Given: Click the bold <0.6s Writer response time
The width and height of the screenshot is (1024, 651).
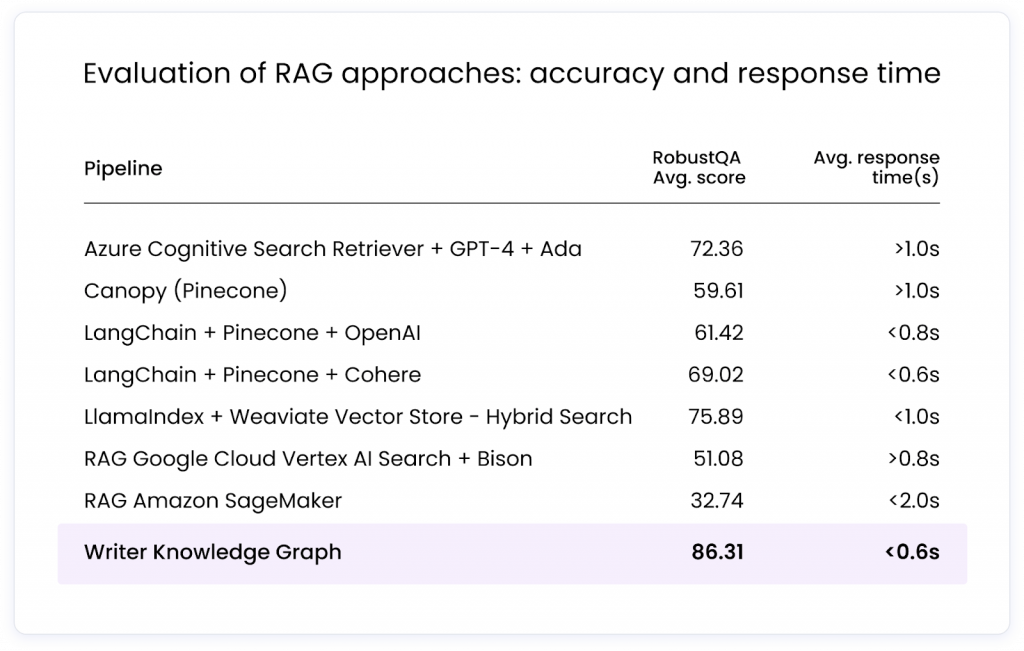Looking at the screenshot, I should pos(911,552).
